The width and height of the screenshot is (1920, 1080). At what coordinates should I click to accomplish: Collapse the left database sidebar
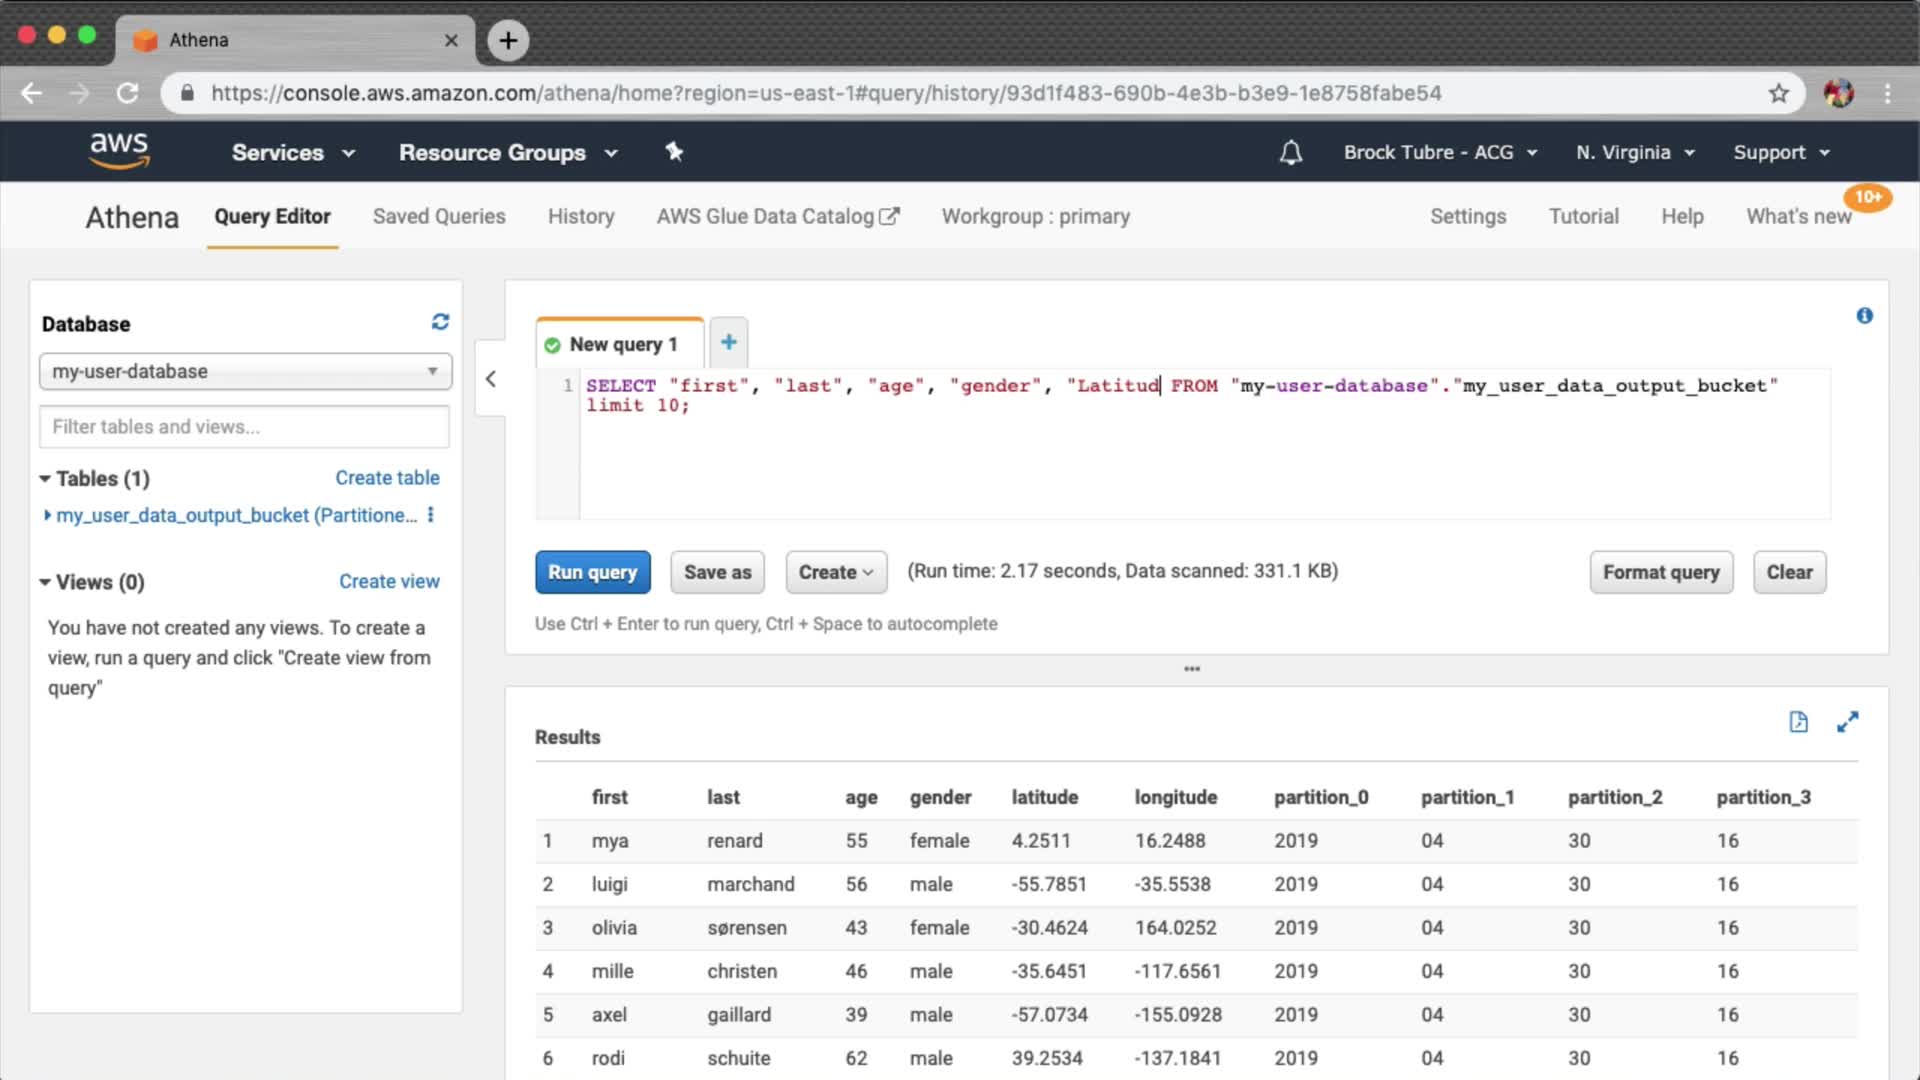coord(490,379)
